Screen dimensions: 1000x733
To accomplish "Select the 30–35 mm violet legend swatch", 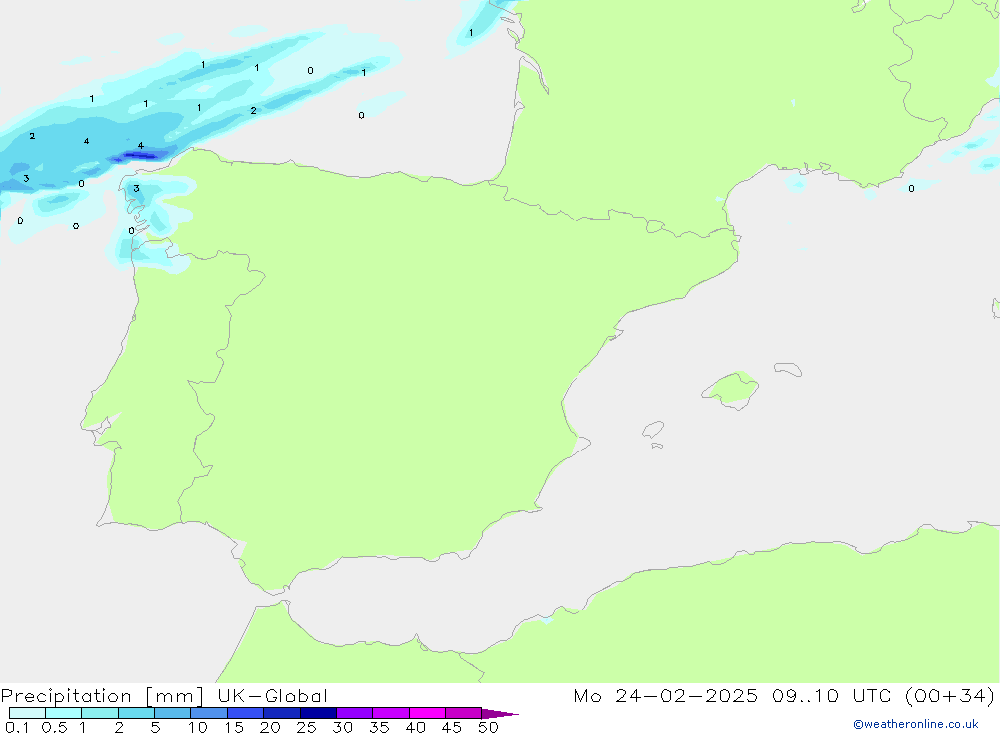I will click(354, 713).
